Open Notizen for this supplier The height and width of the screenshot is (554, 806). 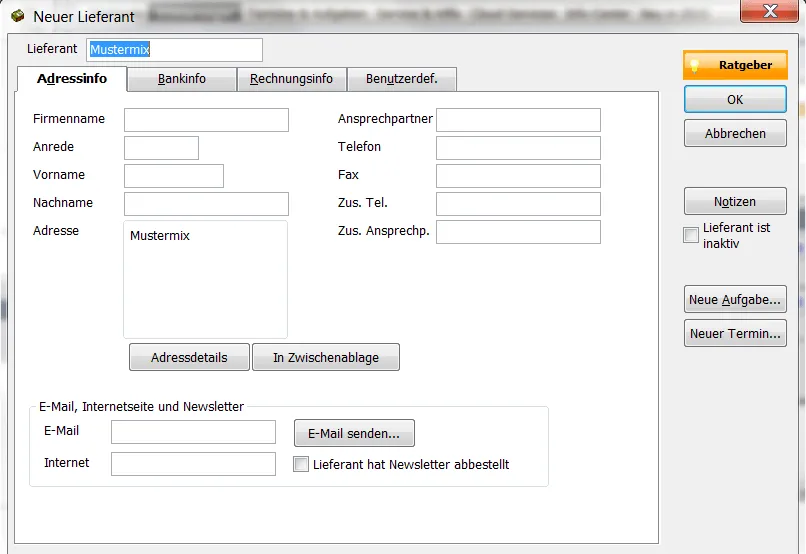pos(735,201)
